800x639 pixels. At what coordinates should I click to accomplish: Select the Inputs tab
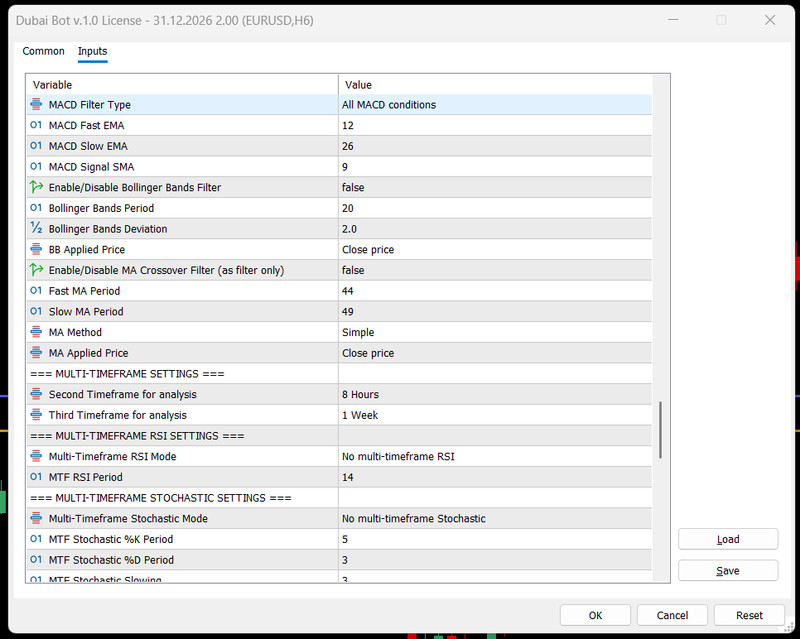tap(92, 51)
